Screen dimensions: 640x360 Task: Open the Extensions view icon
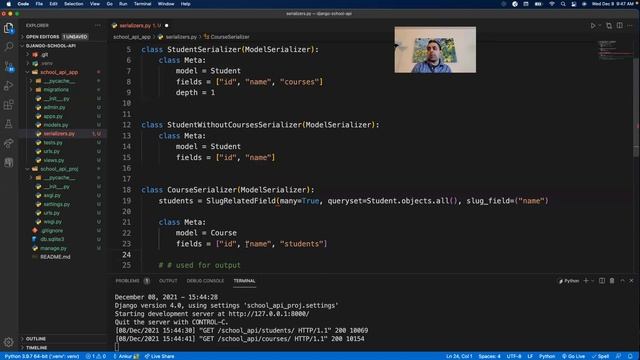(9, 105)
